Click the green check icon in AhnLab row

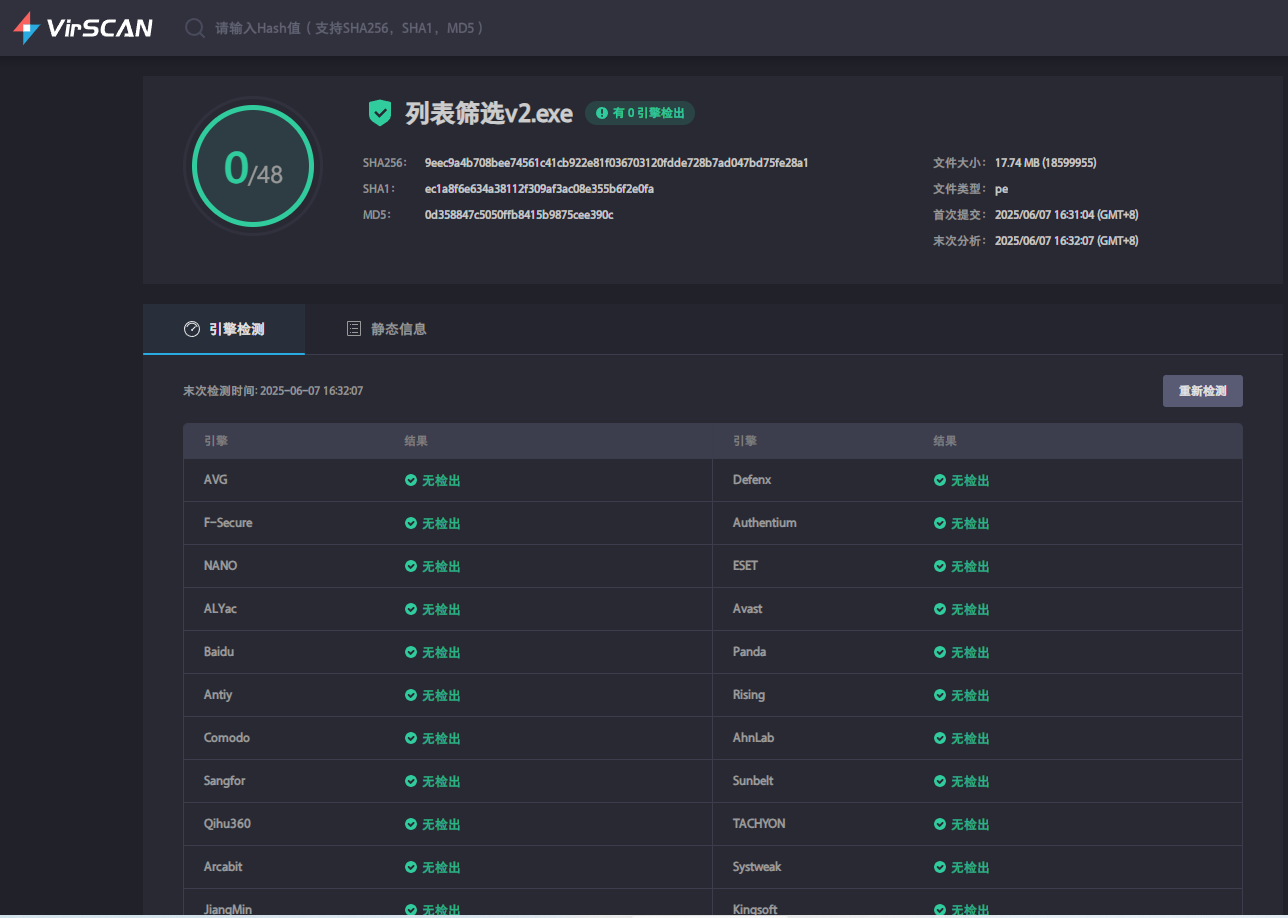940,738
